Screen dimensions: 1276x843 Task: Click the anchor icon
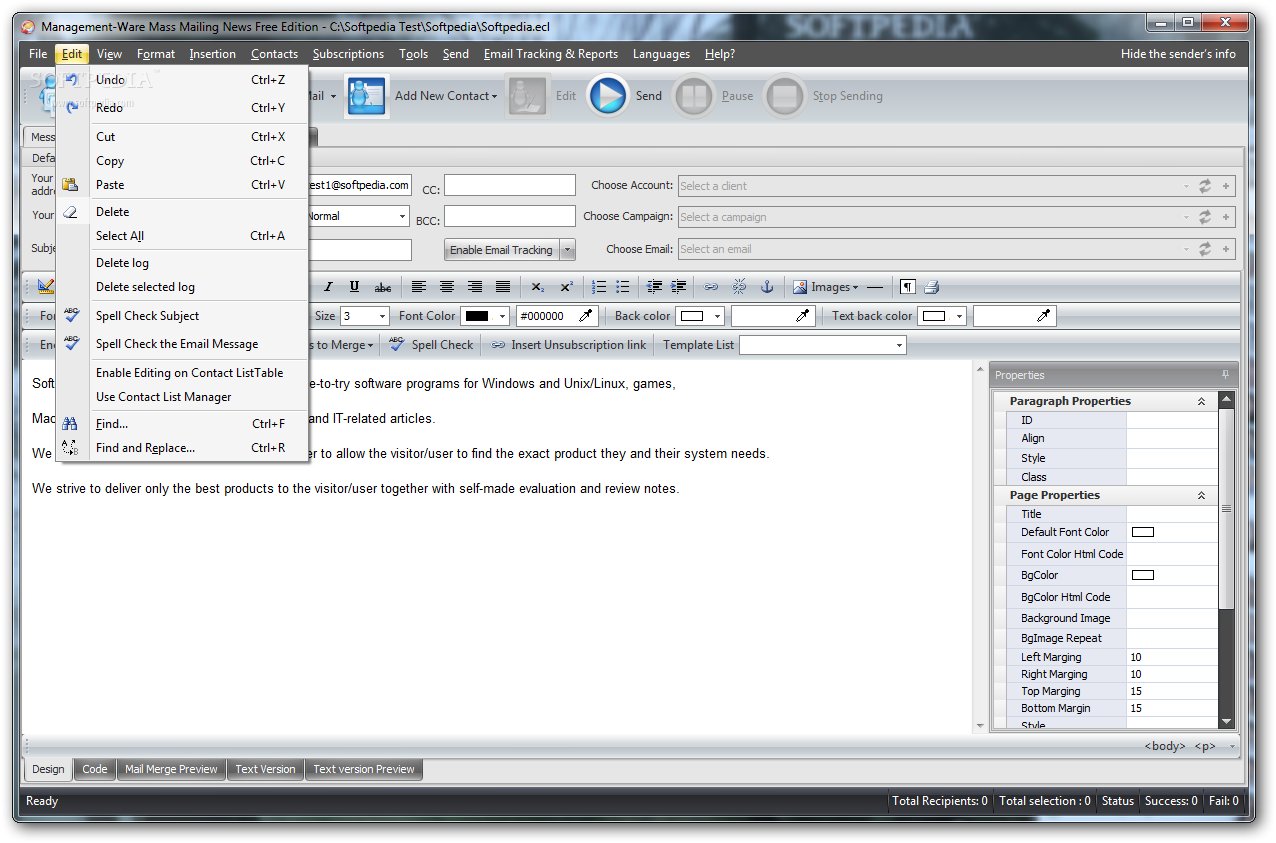(x=767, y=287)
